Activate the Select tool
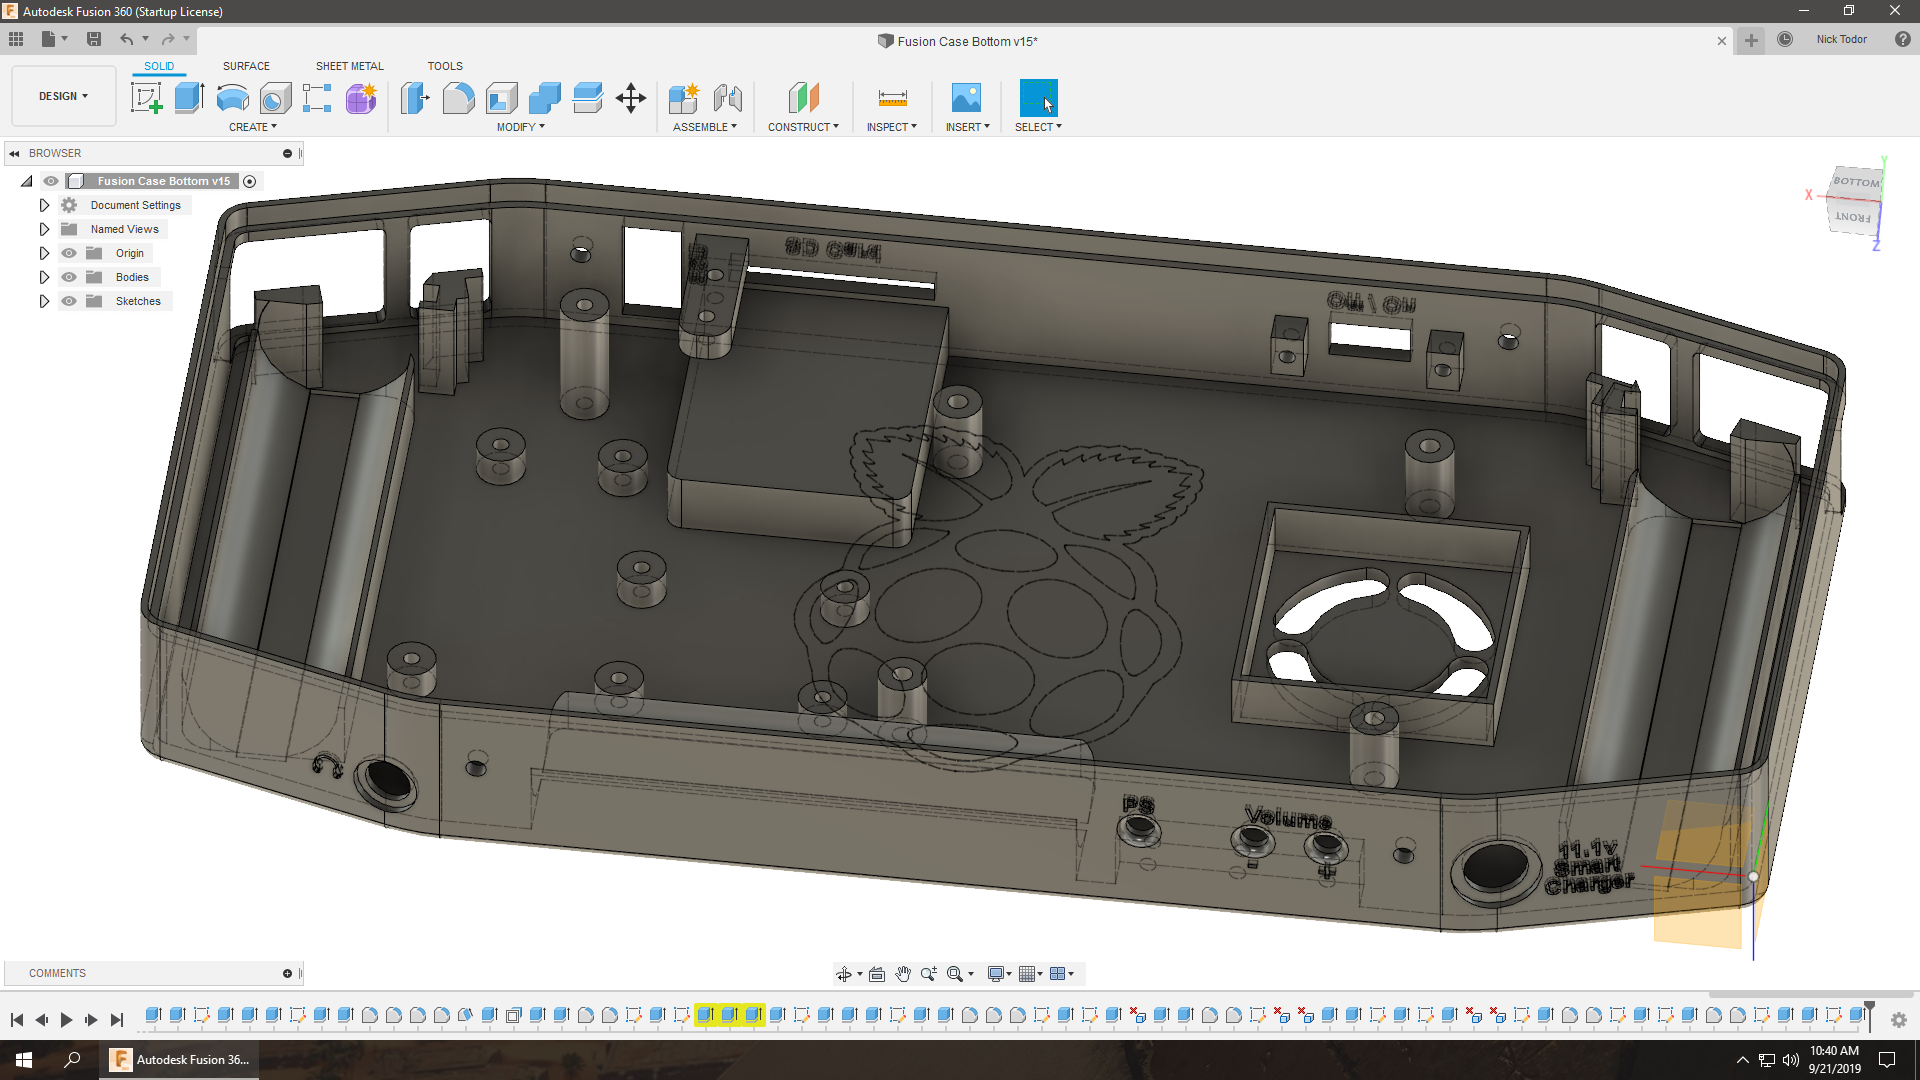1920x1080 pixels. pyautogui.click(x=1038, y=98)
